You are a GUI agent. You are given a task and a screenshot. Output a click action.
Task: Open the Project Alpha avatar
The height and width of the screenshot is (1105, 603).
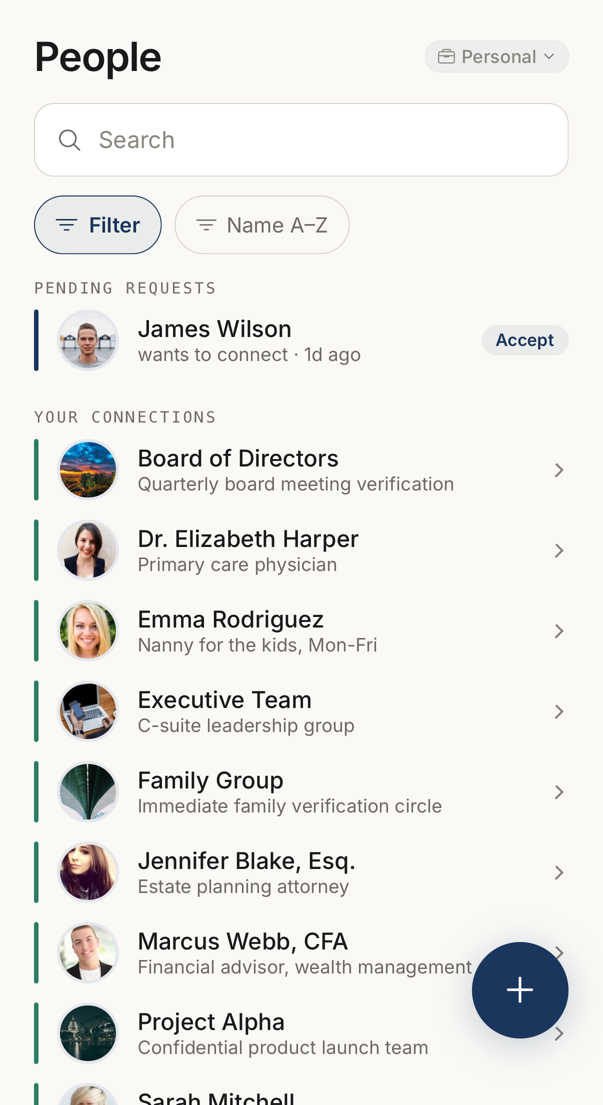[88, 1032]
